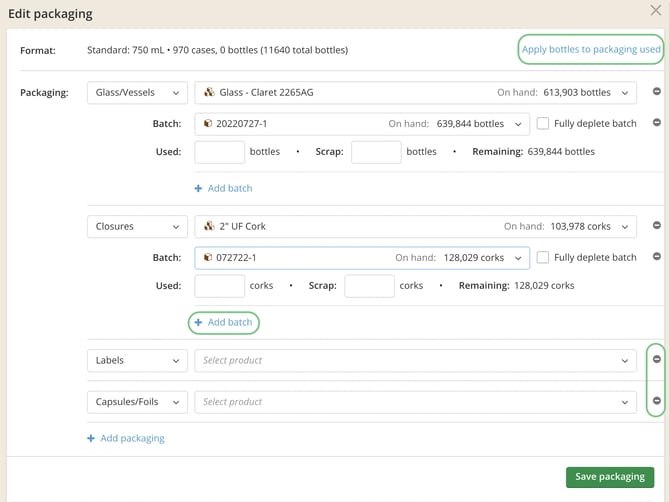Remove batch 20220727-1 with minus icon

point(657,124)
